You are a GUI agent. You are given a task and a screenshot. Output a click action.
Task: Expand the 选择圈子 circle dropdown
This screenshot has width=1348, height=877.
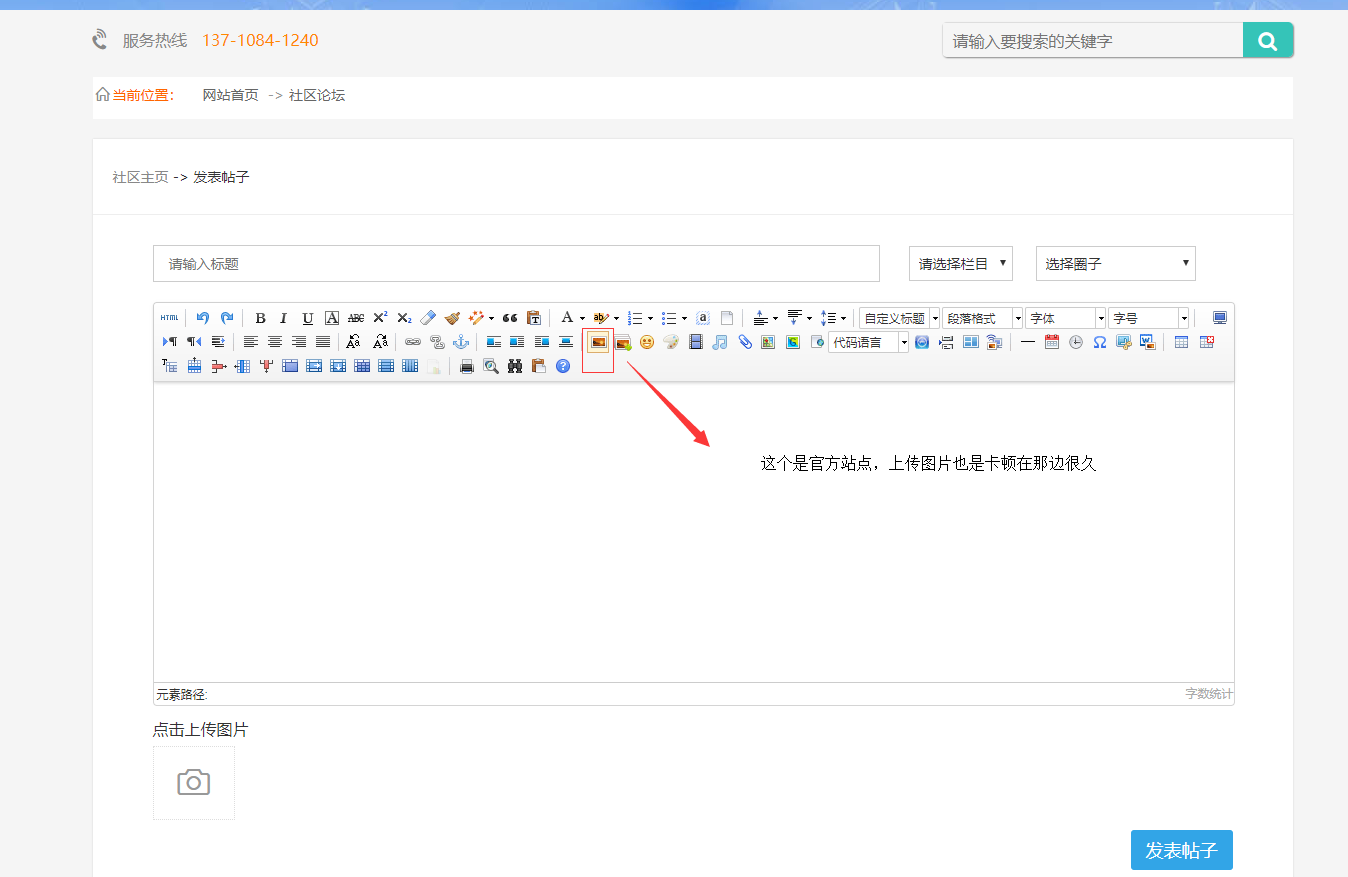pyautogui.click(x=1115, y=264)
